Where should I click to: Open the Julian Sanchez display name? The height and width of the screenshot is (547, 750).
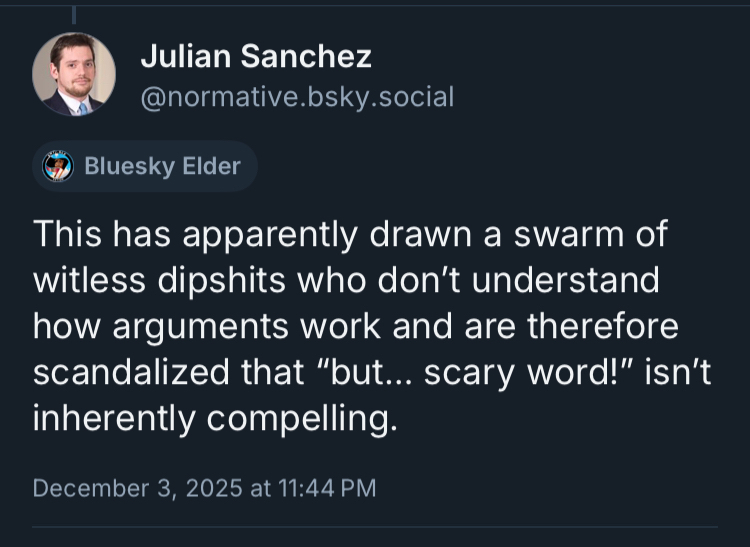pos(256,57)
